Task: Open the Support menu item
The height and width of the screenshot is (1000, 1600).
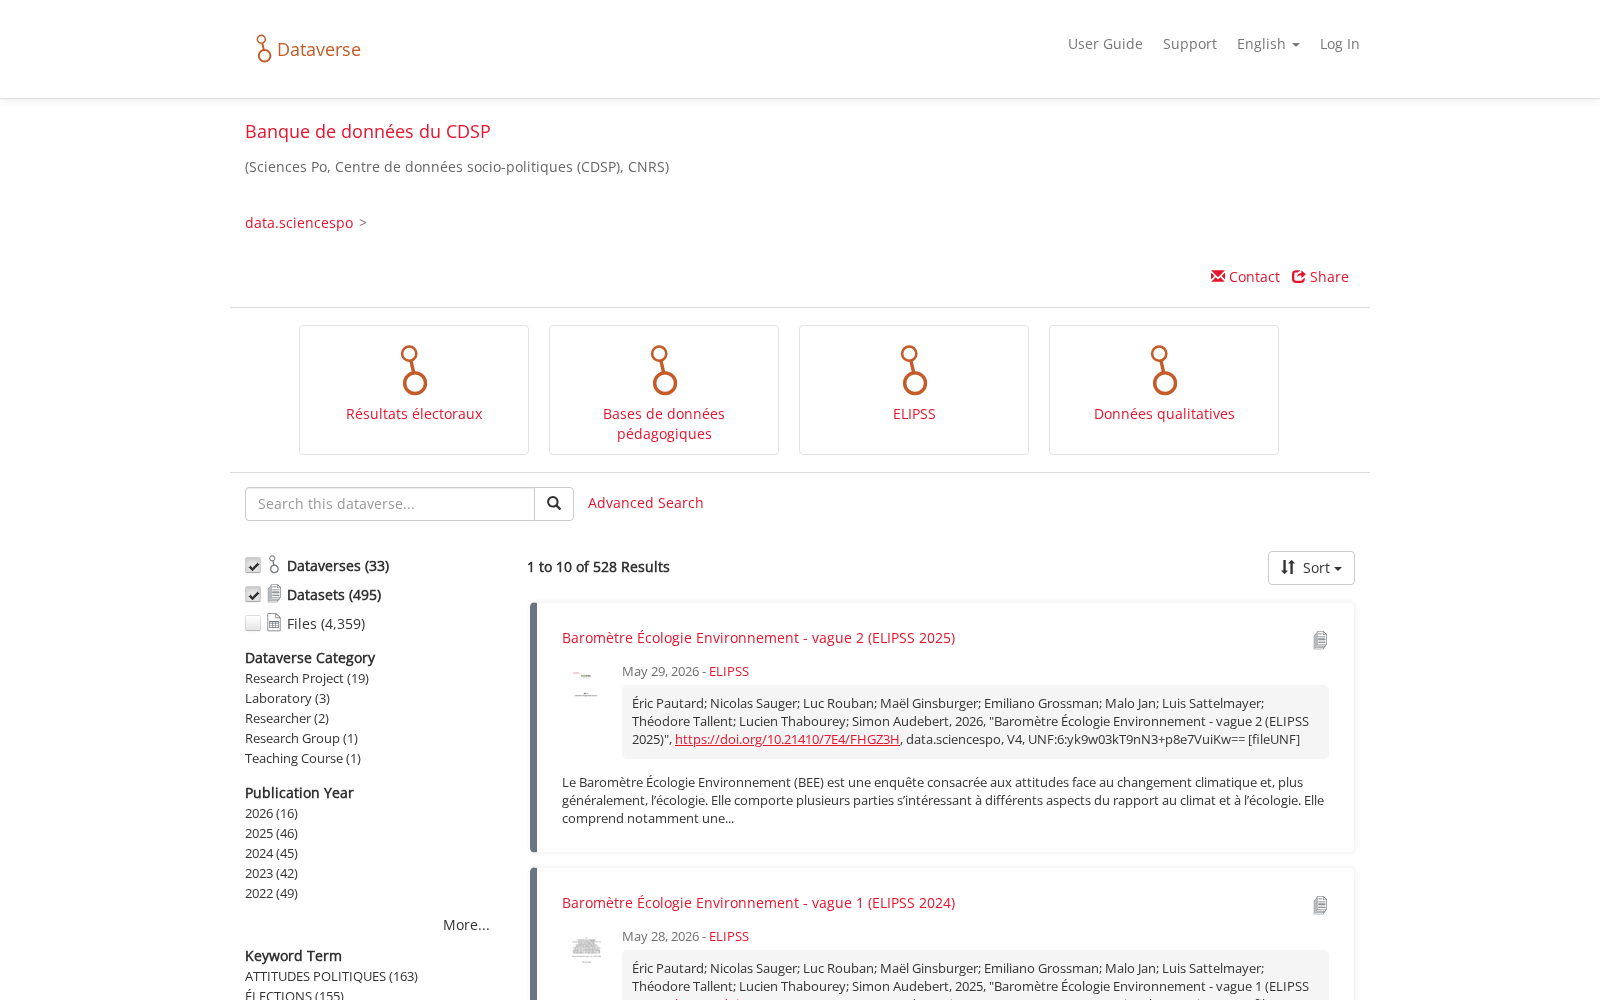Action: (x=1190, y=44)
